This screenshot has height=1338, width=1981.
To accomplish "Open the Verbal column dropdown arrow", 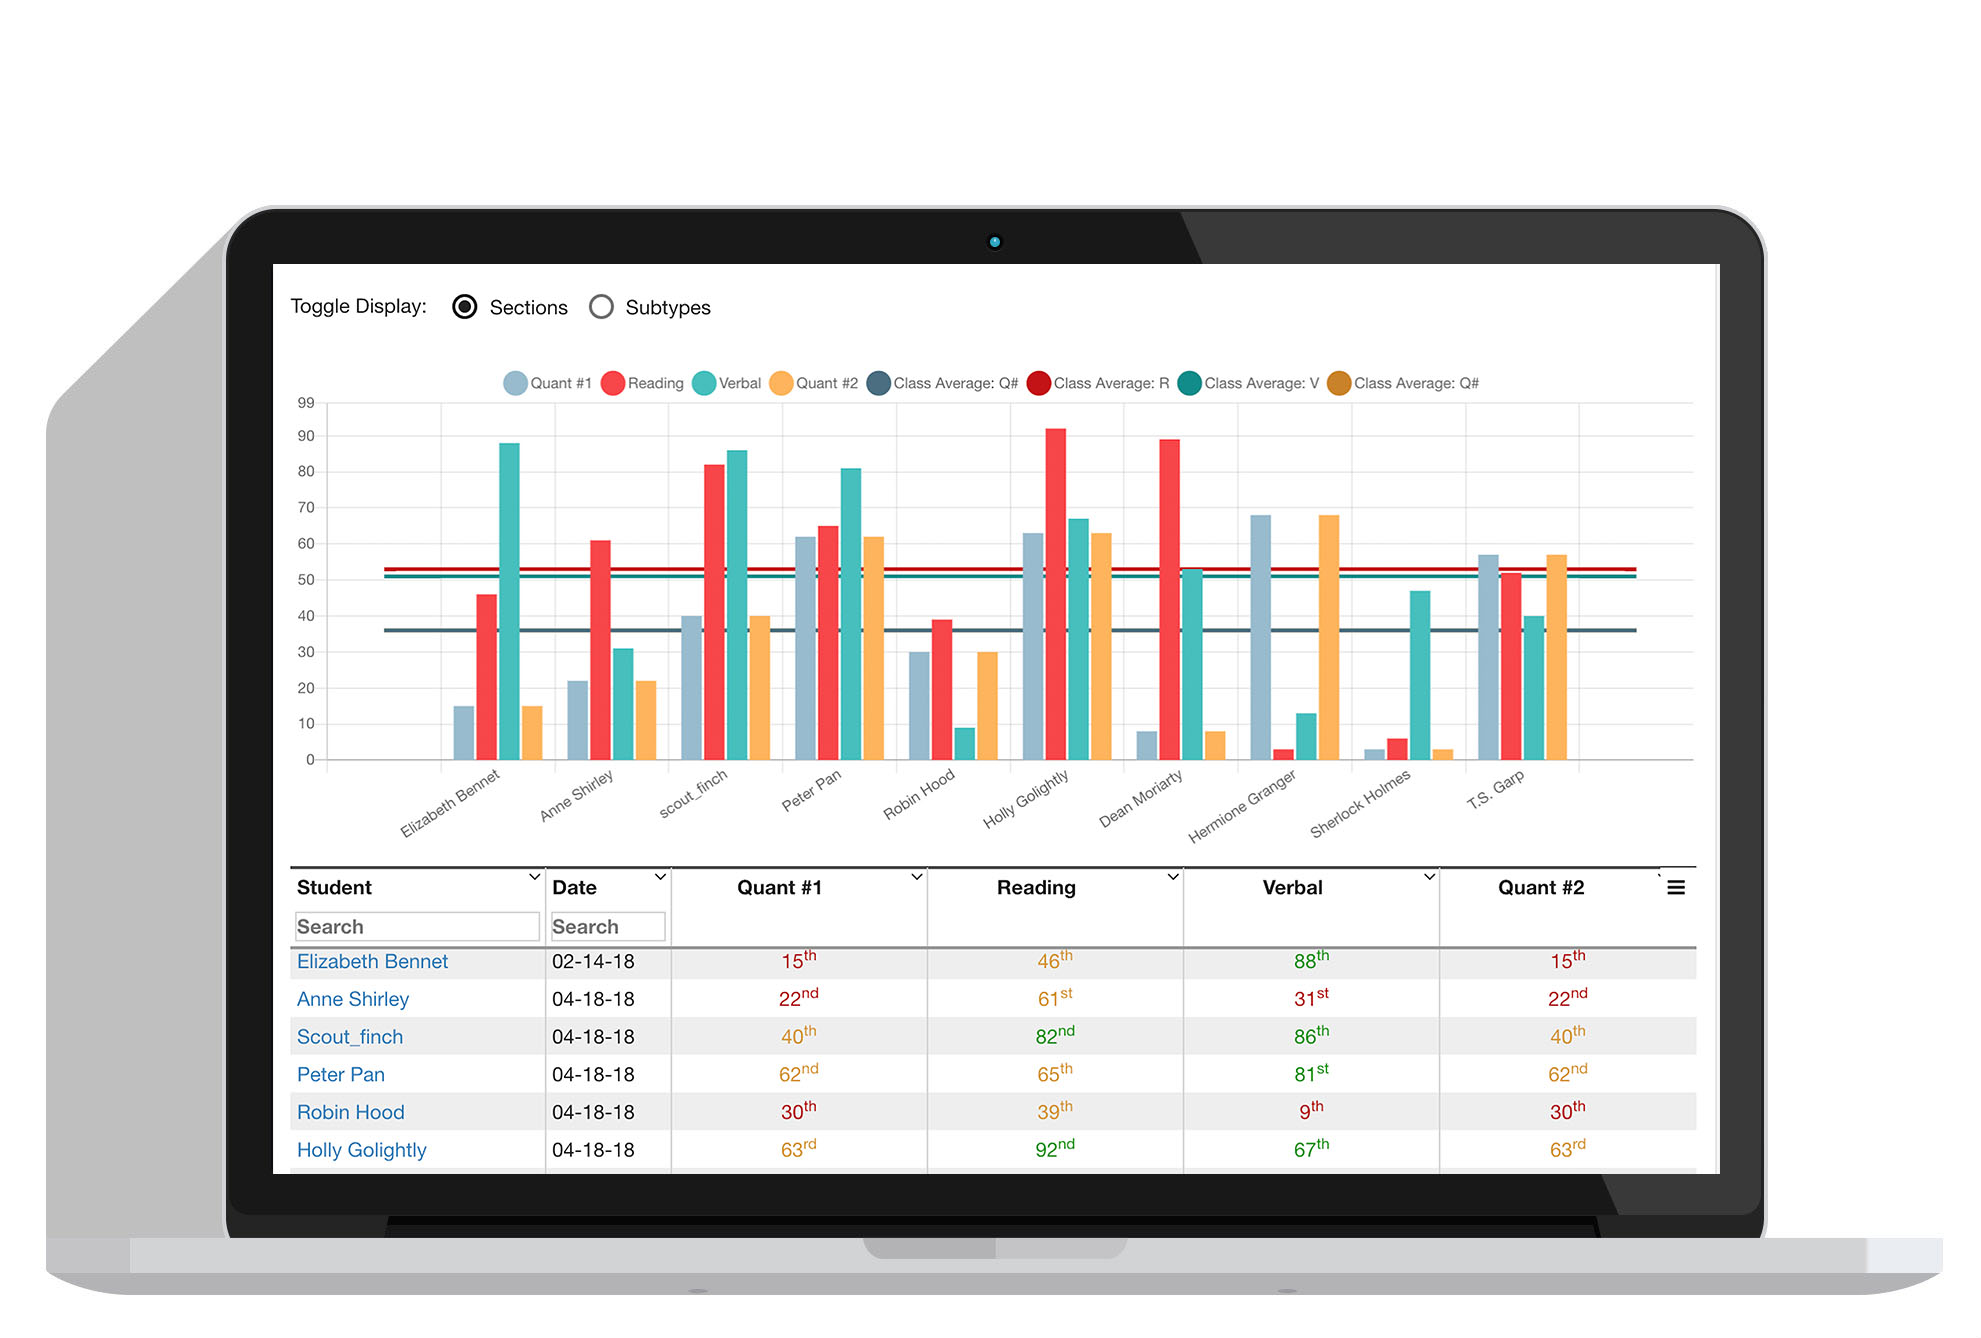I will (1429, 877).
